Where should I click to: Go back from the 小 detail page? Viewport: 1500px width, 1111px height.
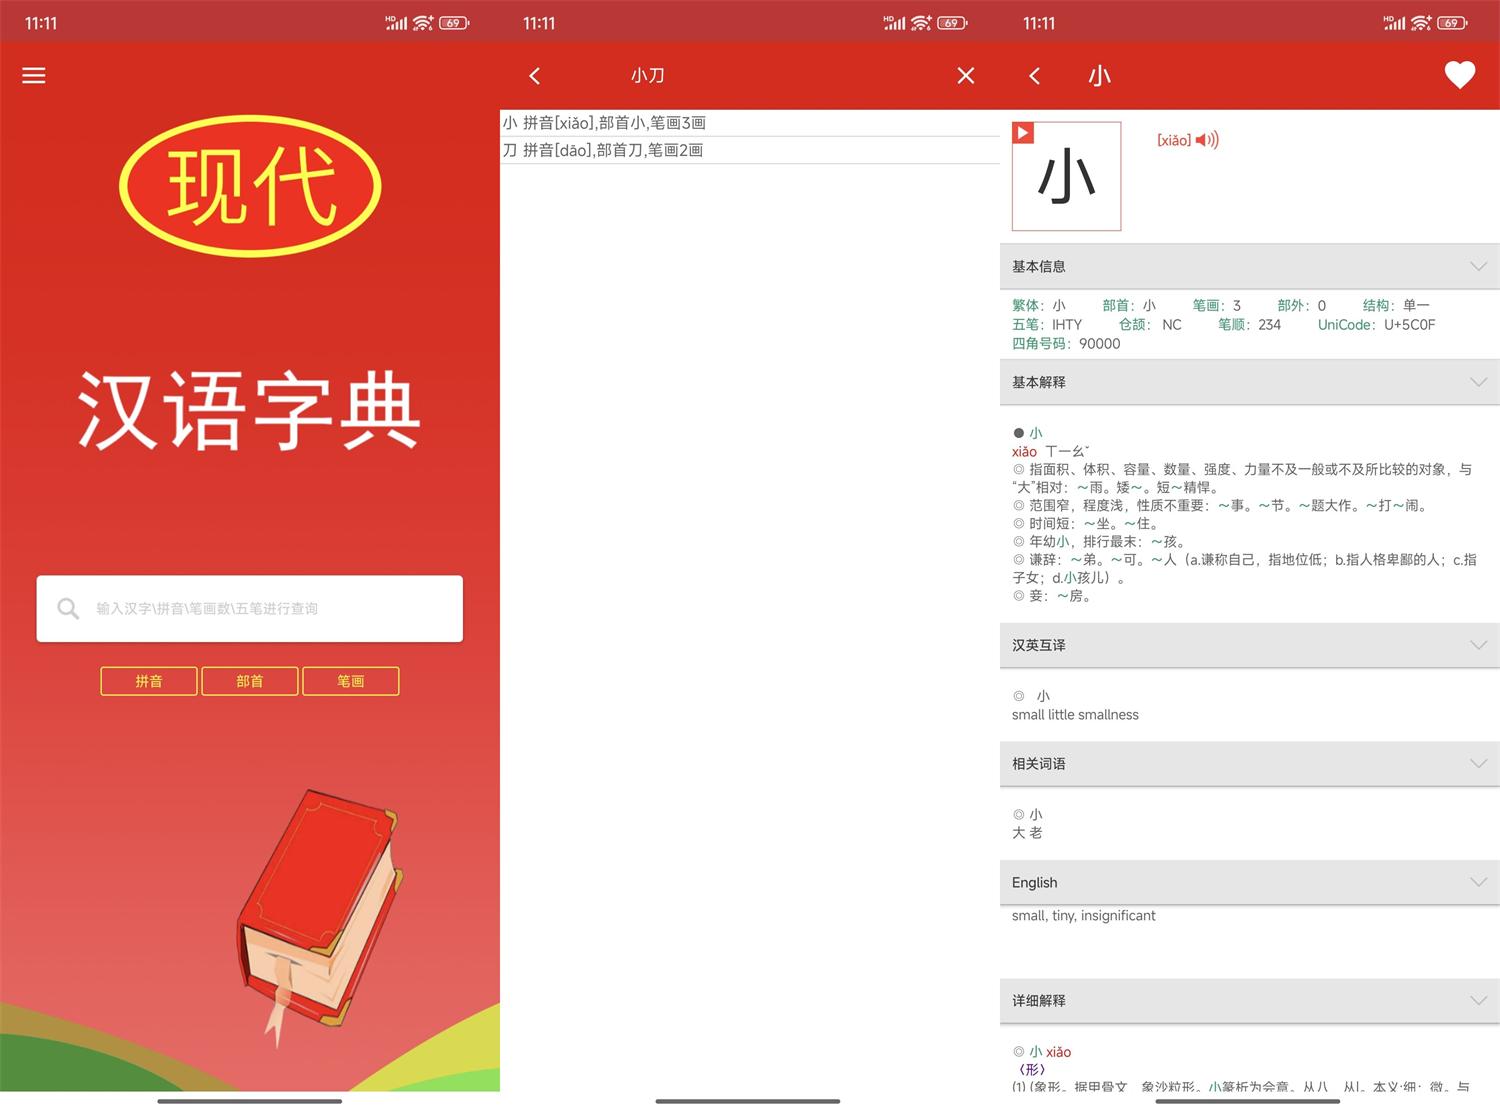click(x=1034, y=76)
